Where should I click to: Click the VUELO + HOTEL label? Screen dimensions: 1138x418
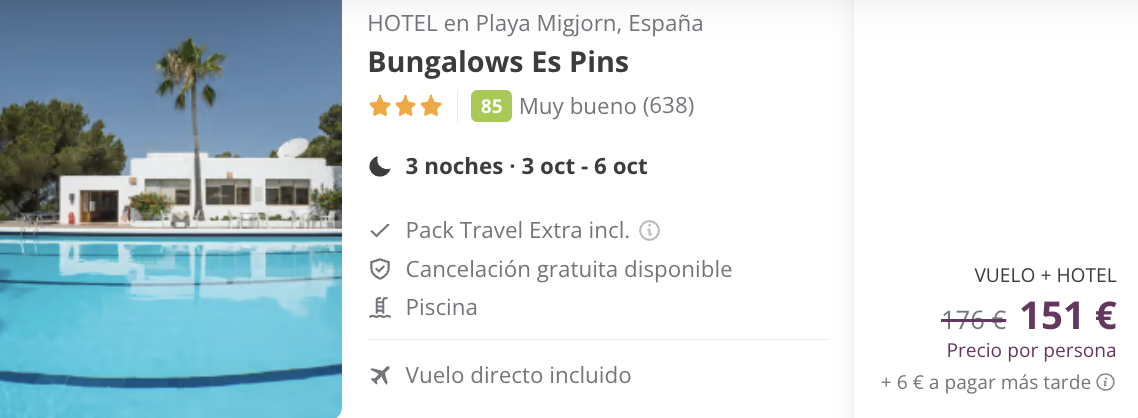pyautogui.click(x=1045, y=276)
